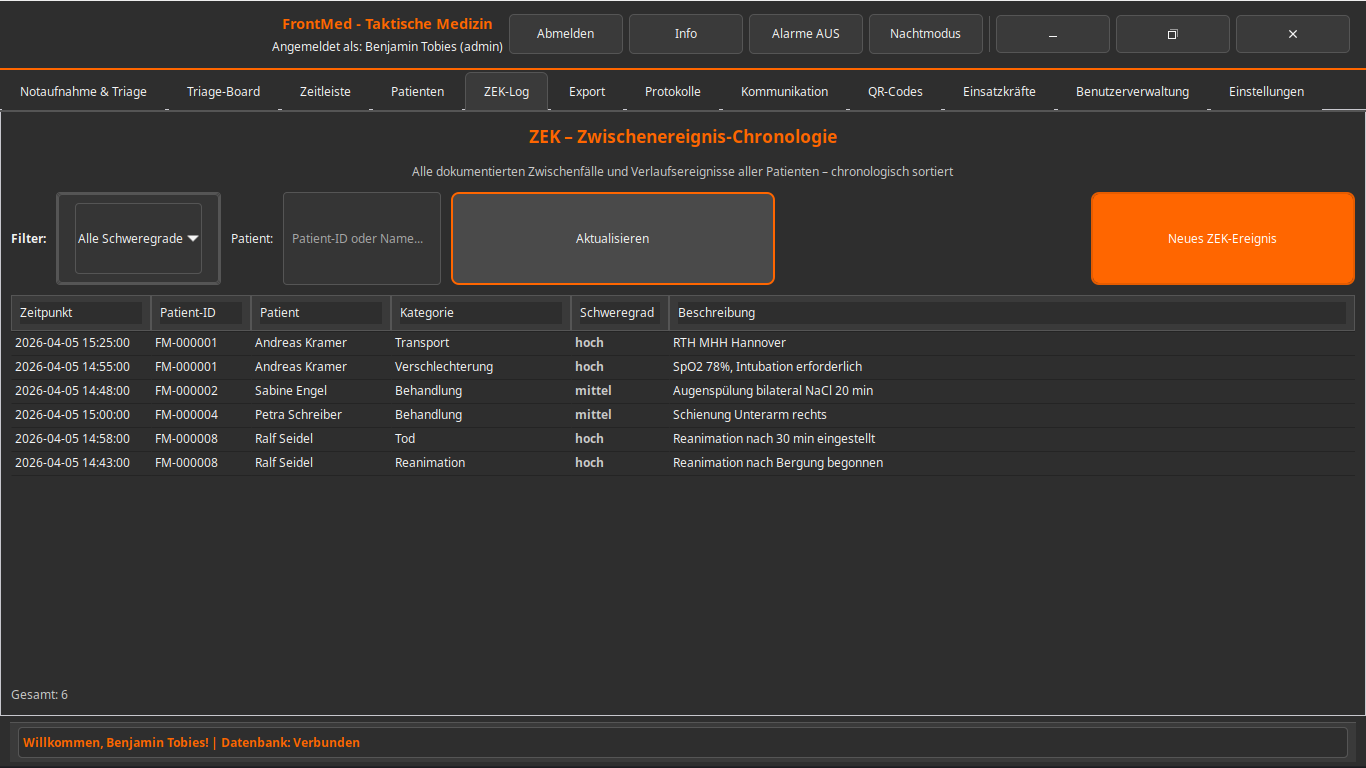
Task: Click the Abmelden logout button
Action: tap(565, 34)
